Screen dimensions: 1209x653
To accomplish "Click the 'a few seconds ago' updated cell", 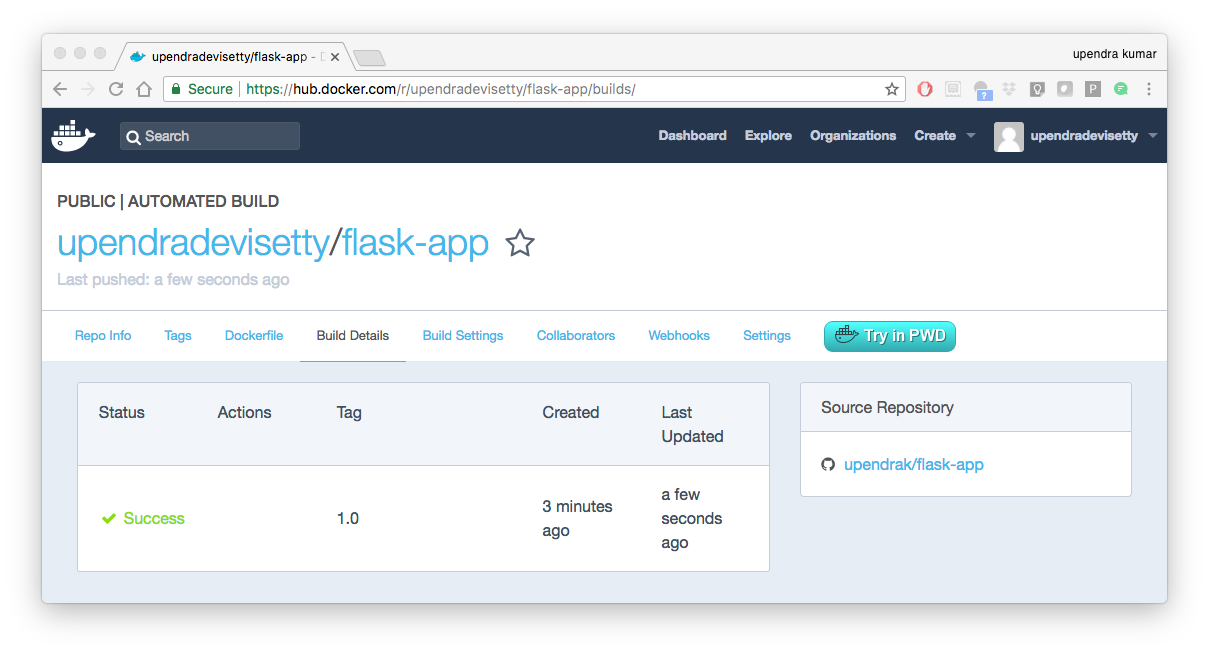I will [x=692, y=518].
